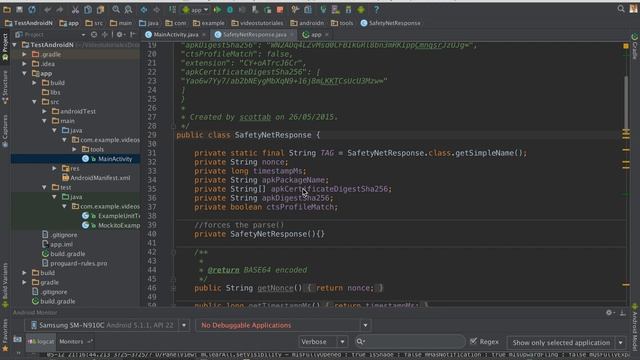The image size is (640, 360).
Task: Click the Find magnifier icon
Action: tap(116, 9)
